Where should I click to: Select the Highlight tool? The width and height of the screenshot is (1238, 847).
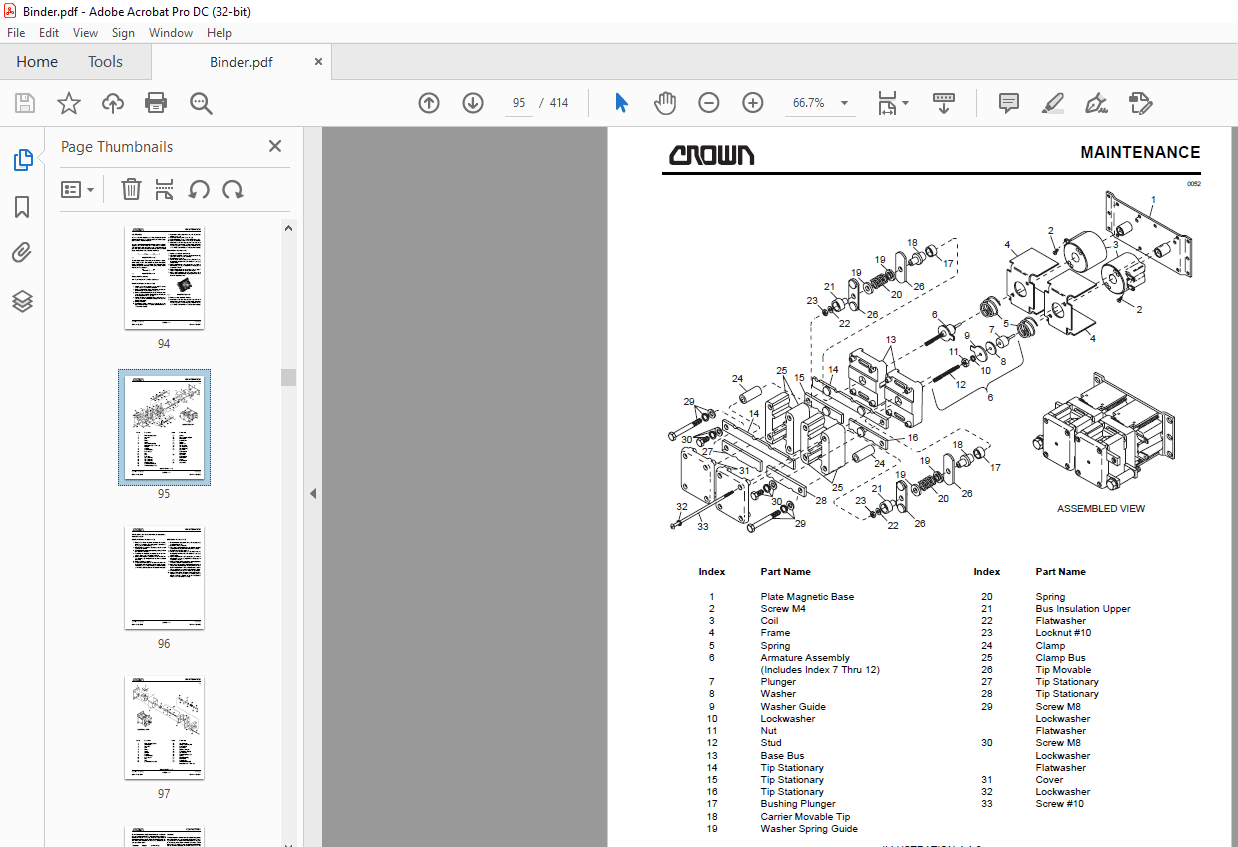coord(1052,103)
